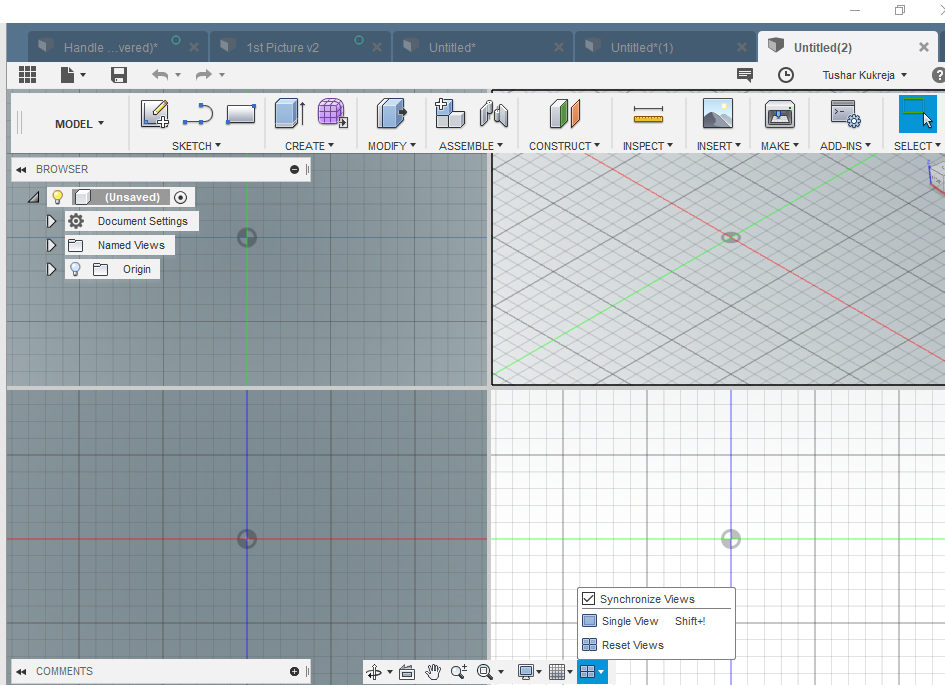Activate the Unsaved component radio button
Screen dimensions: 945x685
click(x=180, y=197)
